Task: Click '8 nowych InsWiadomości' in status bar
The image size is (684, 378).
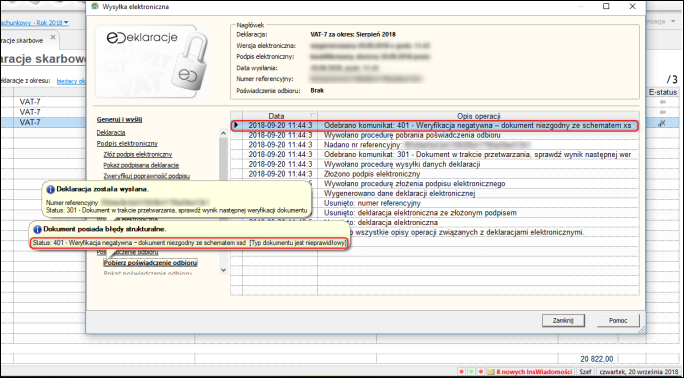Action: pos(534,372)
